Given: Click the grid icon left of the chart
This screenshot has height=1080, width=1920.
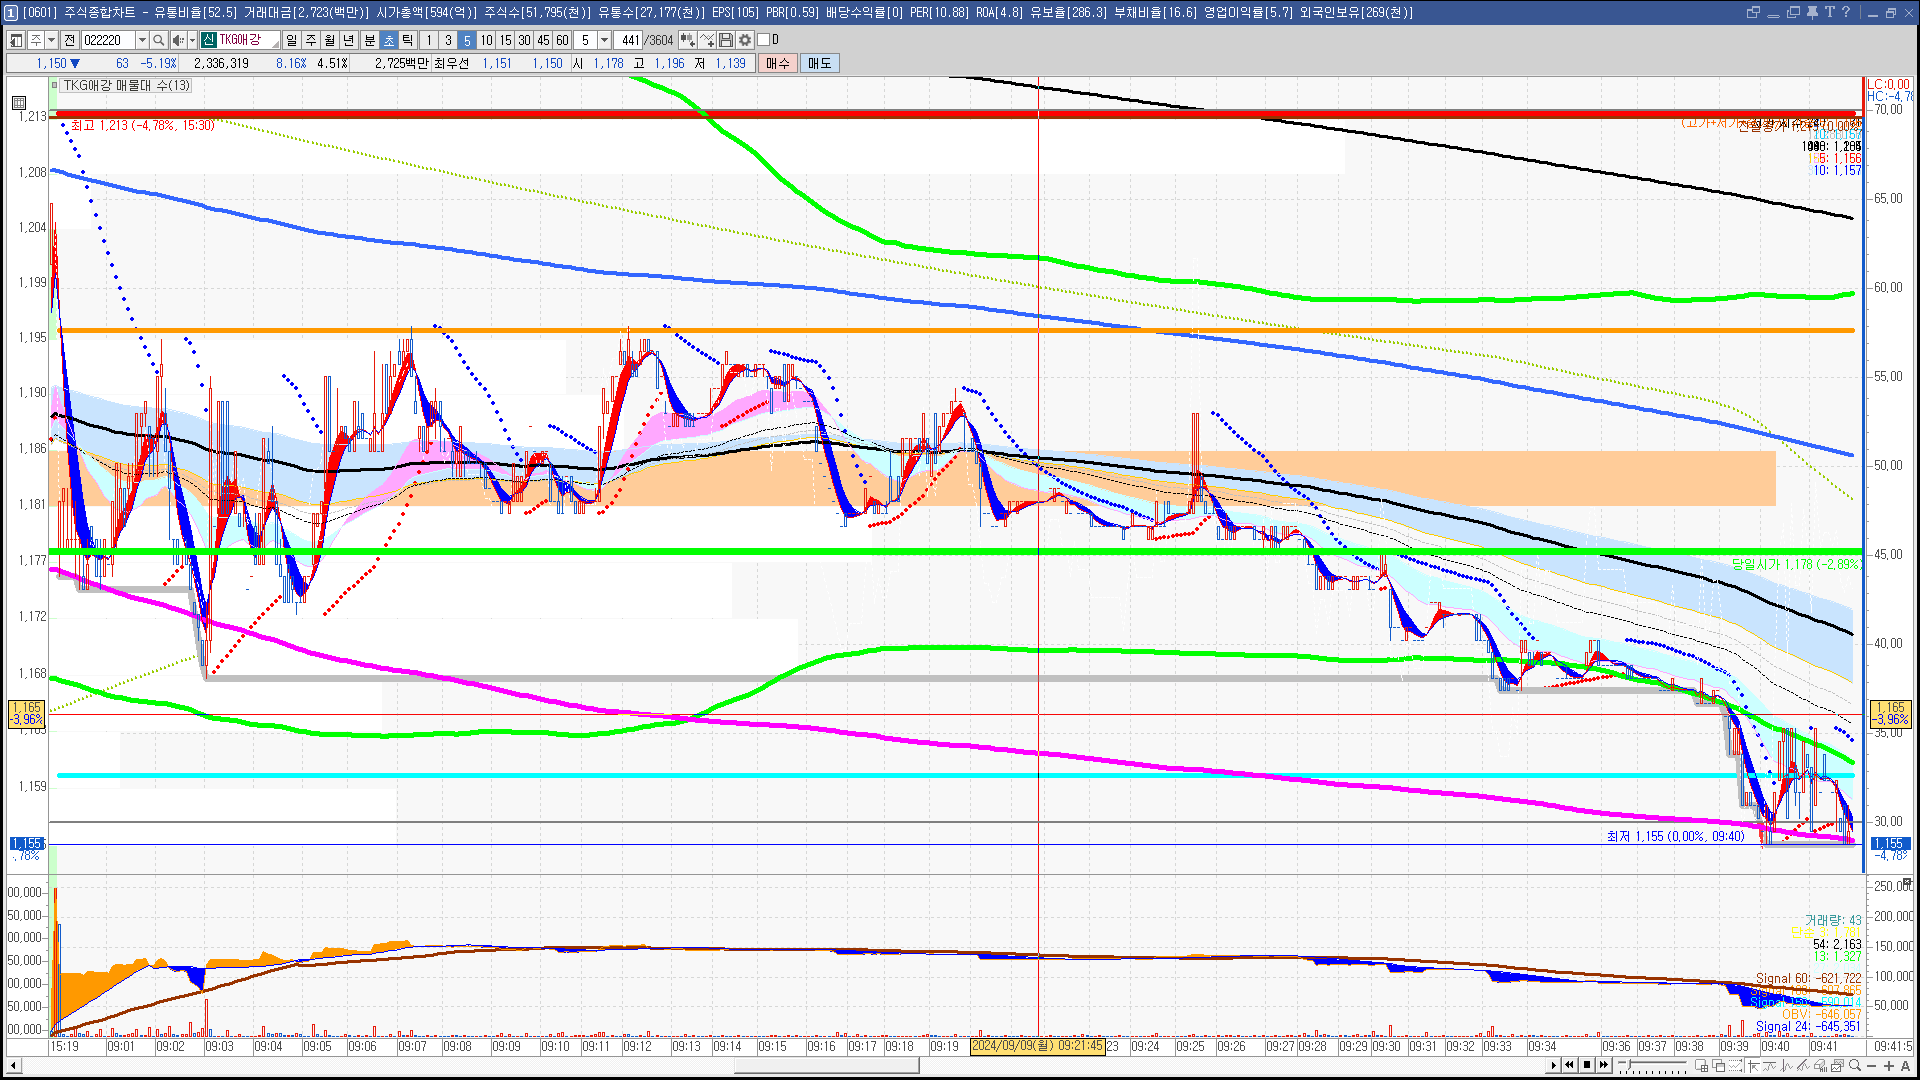Looking at the screenshot, I should pos(18,103).
